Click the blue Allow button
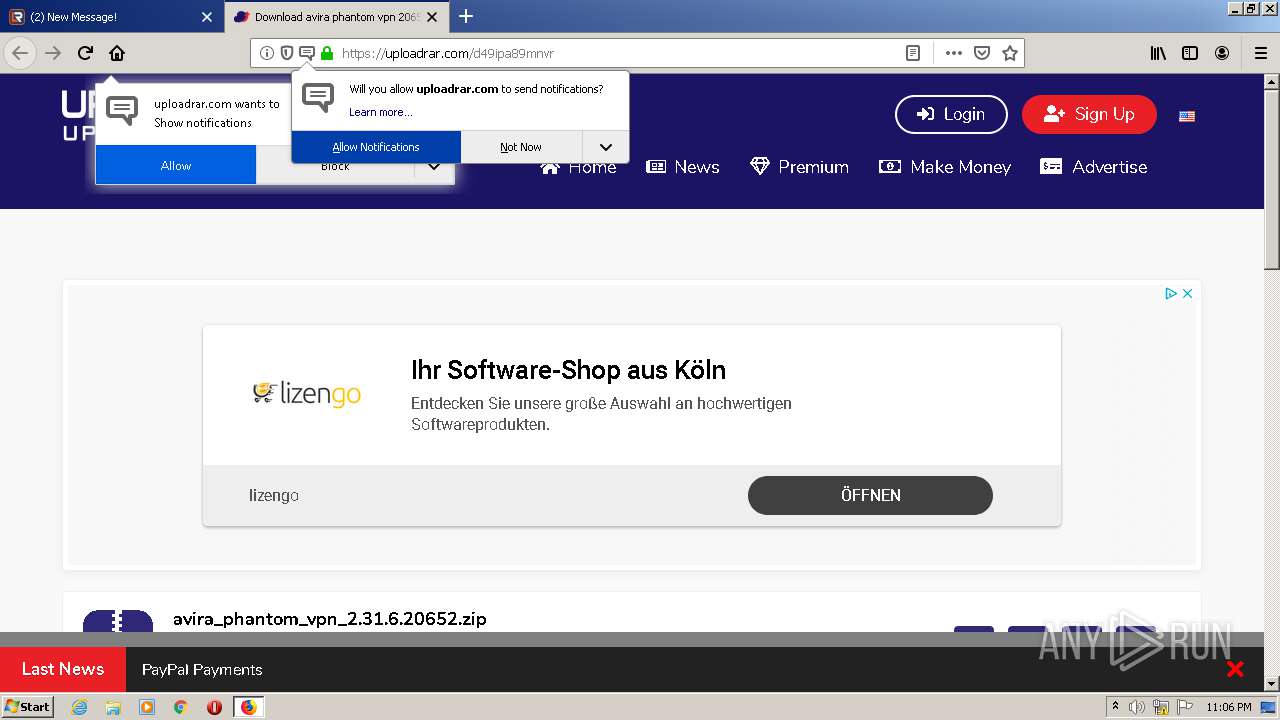 (x=176, y=165)
